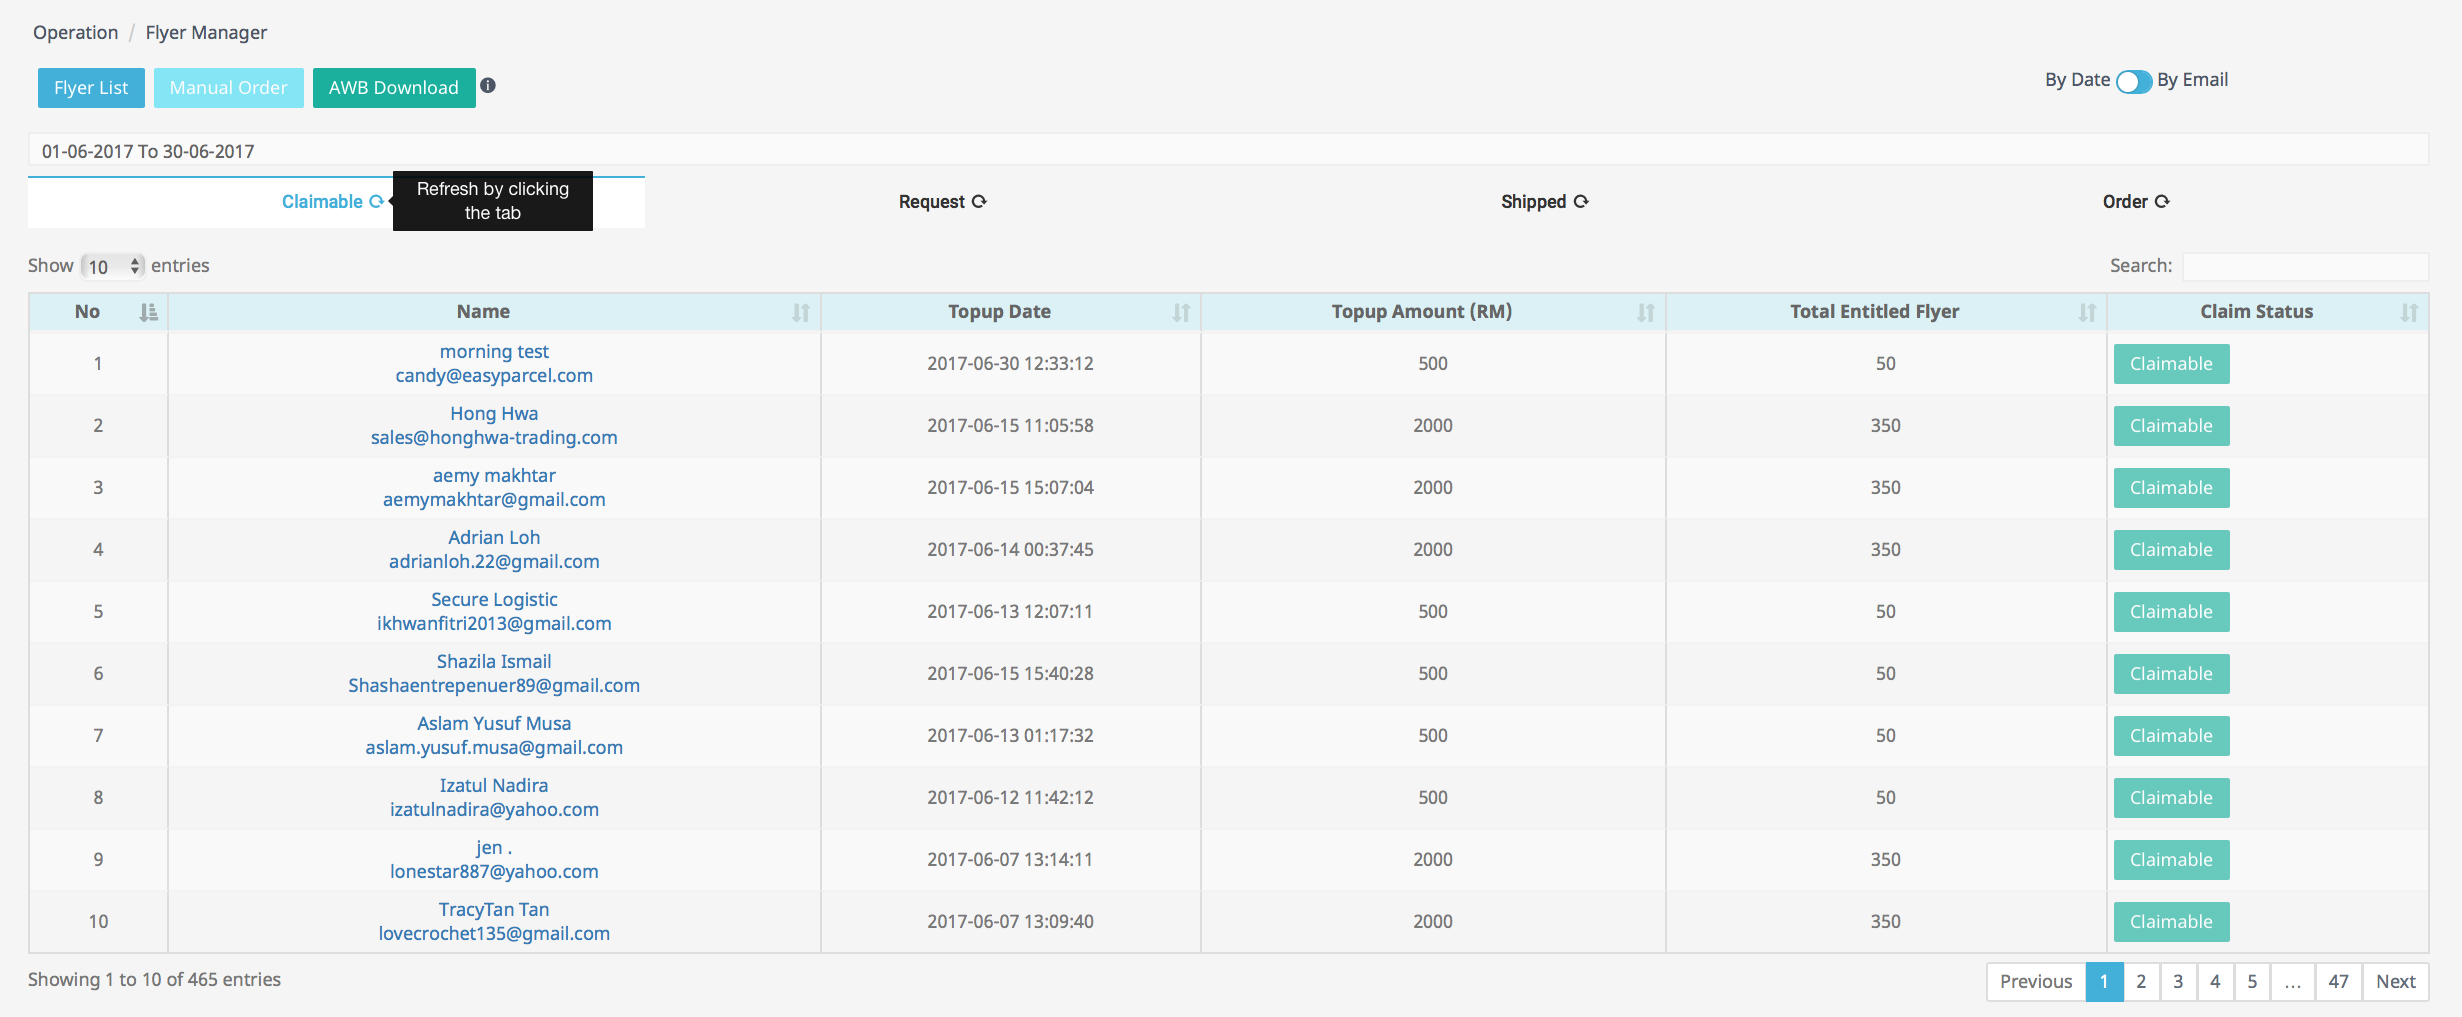This screenshot has width=2462, height=1017.
Task: Sort by Topup Amount (RM) sort icon
Action: [1645, 313]
